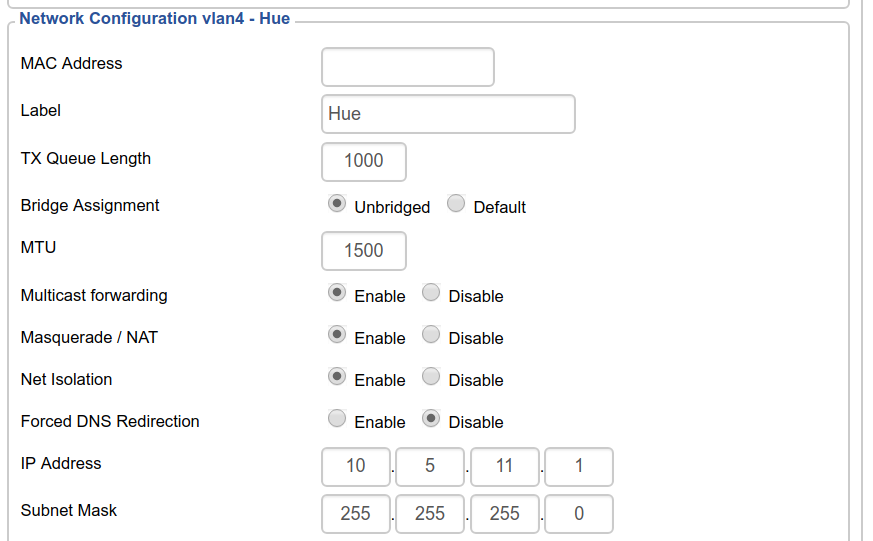The width and height of the screenshot is (873, 541).
Task: Click the first Subnet Mask octet field
Action: pyautogui.click(x=356, y=514)
